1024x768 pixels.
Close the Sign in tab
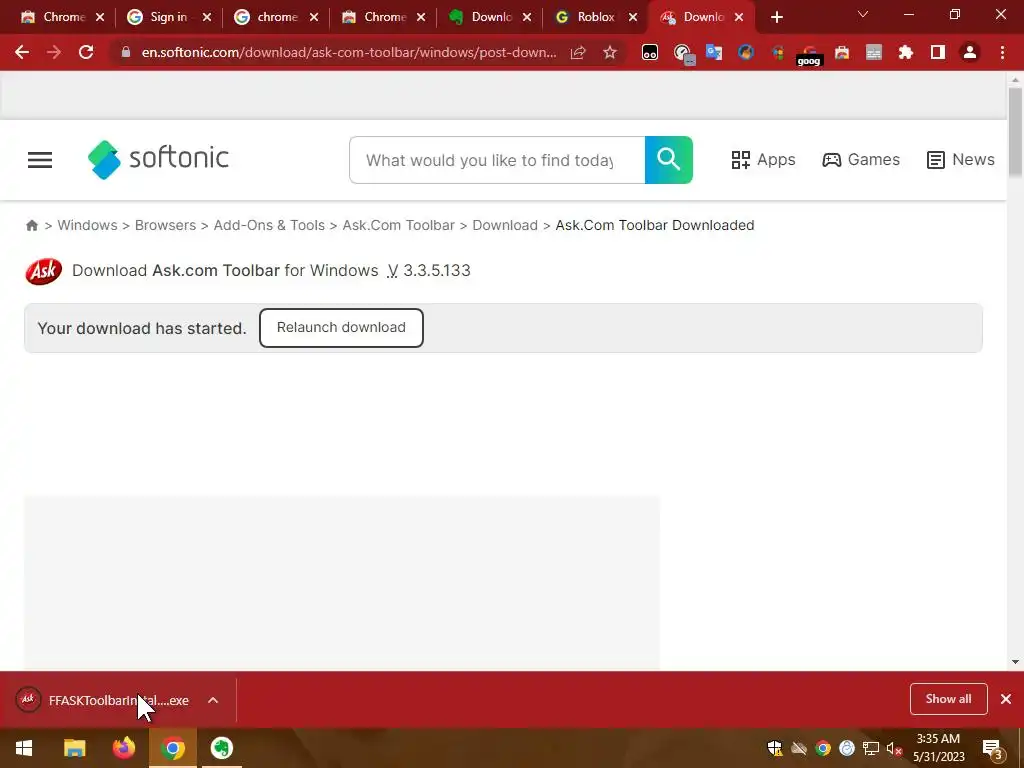(x=206, y=18)
